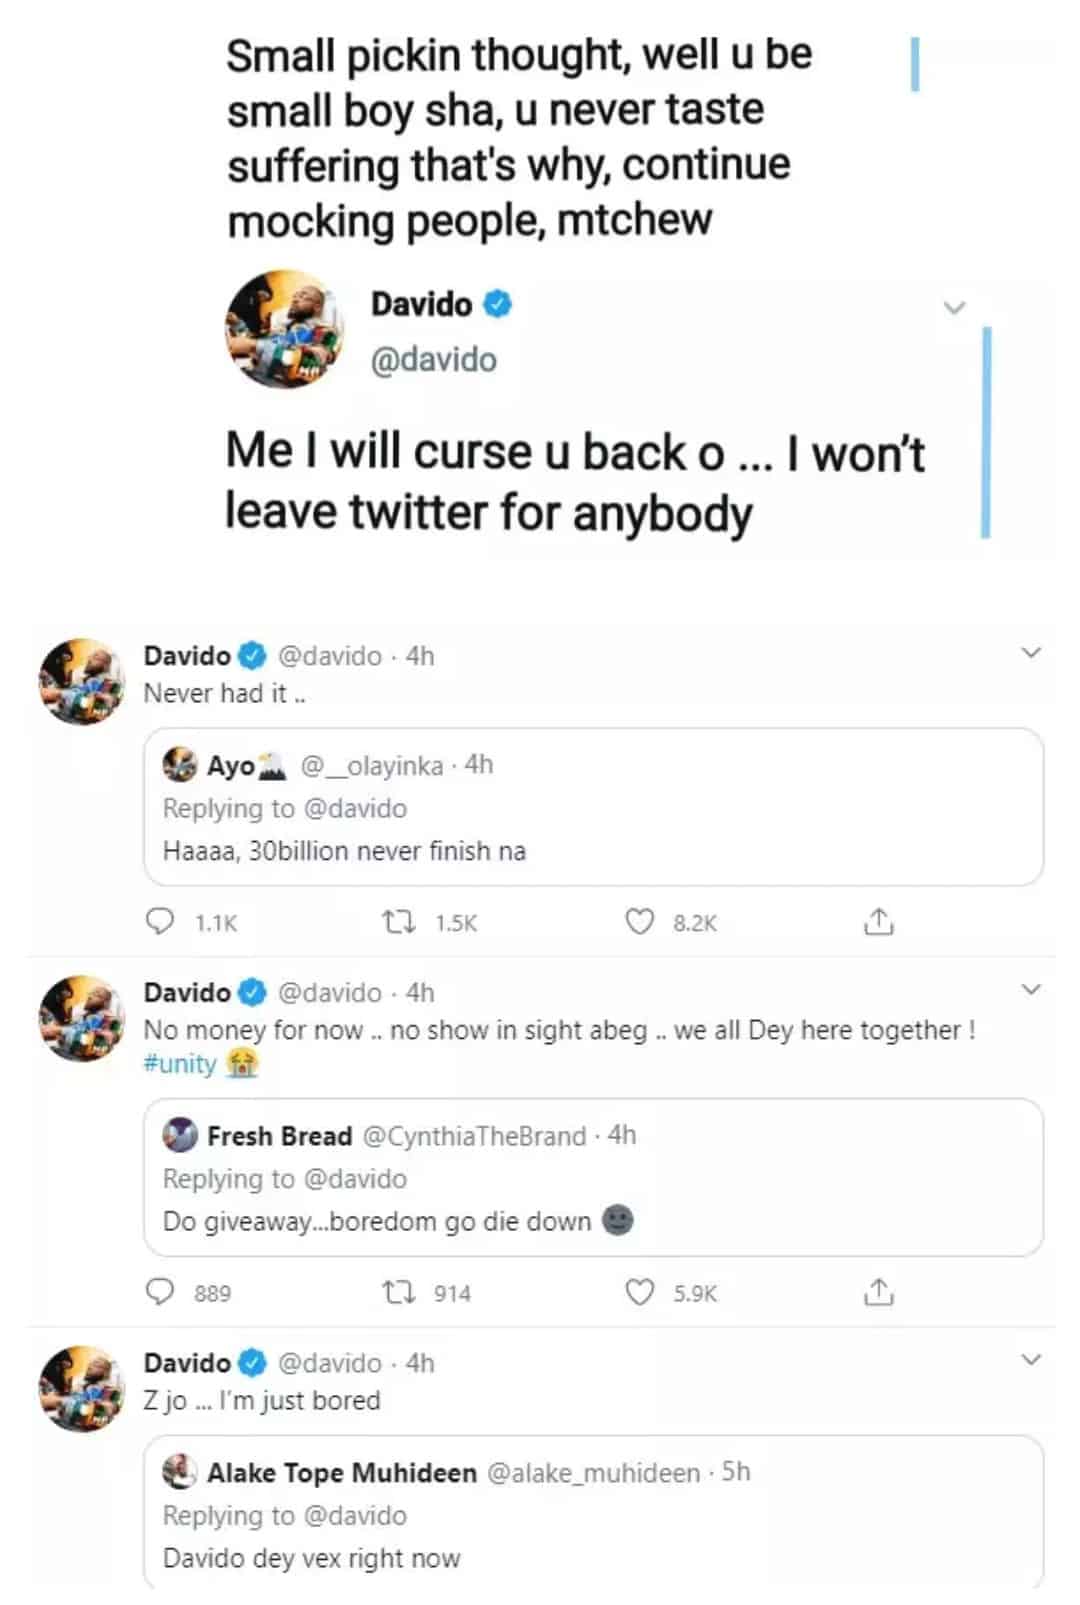Retweet the "Never had it" tweet
This screenshot has height=1605, width=1080.
coord(400,921)
